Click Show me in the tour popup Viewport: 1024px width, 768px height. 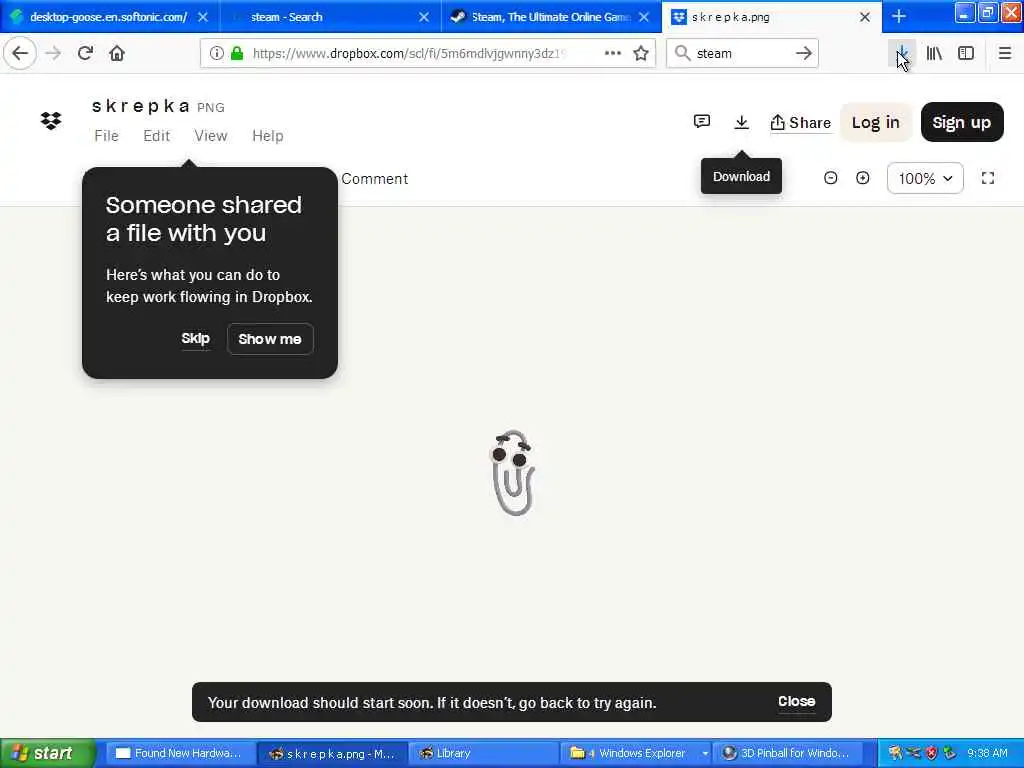(270, 339)
